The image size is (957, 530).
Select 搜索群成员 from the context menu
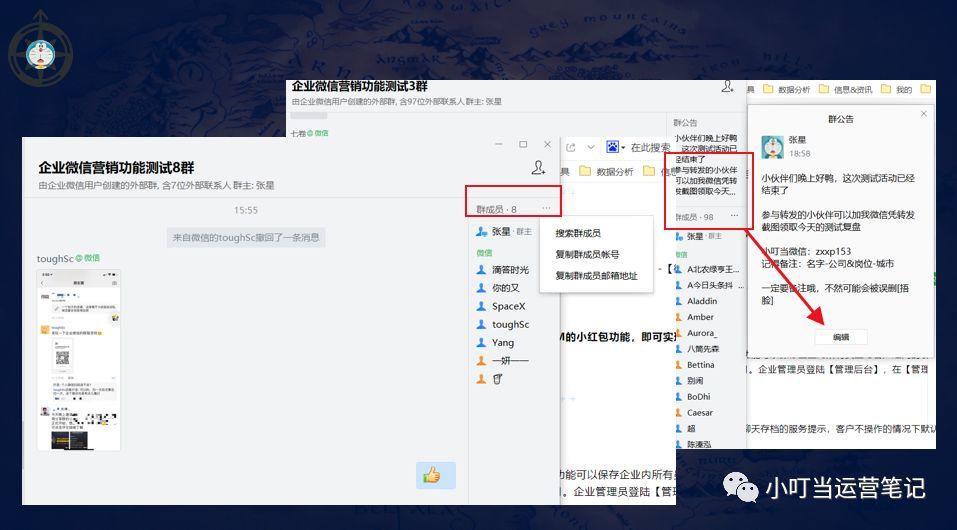(578, 233)
